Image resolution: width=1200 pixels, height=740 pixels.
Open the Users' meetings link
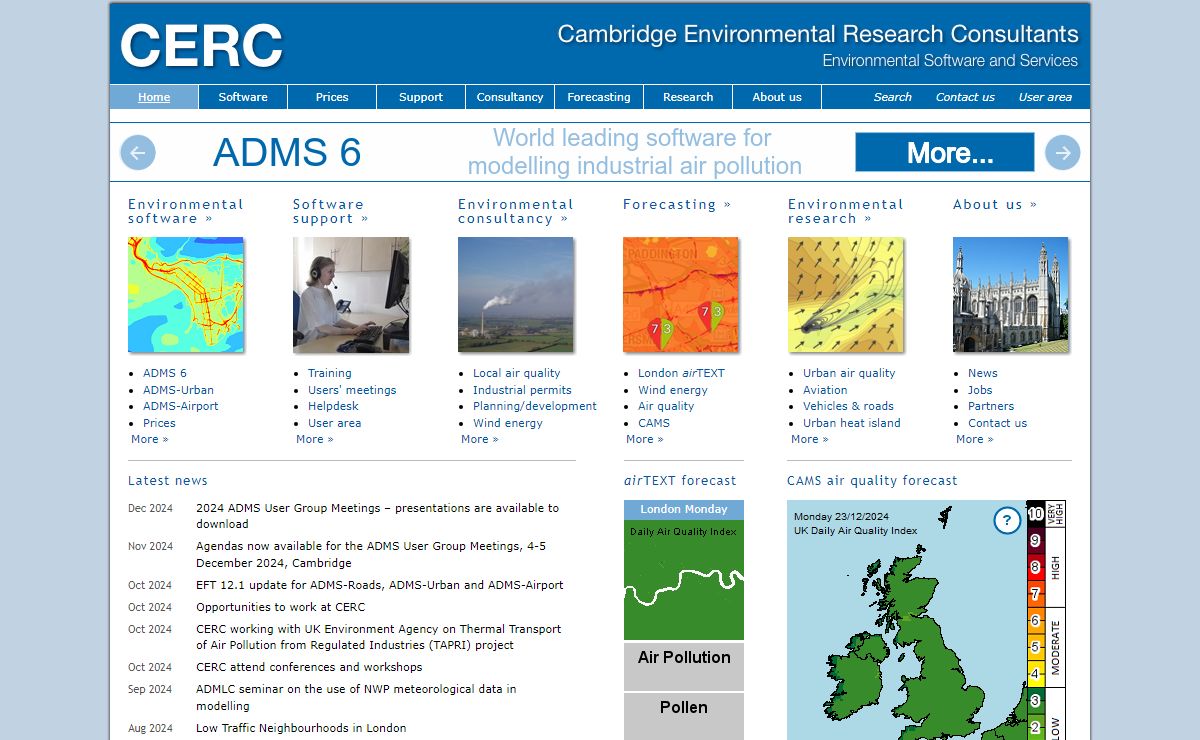352,390
